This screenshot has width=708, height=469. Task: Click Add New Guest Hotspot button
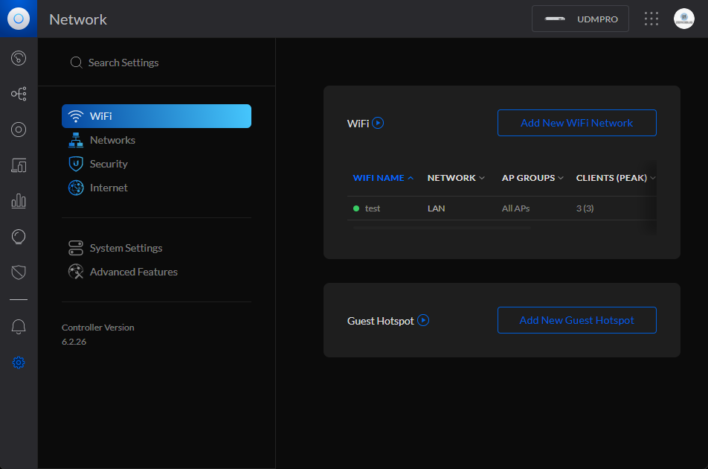(x=577, y=320)
